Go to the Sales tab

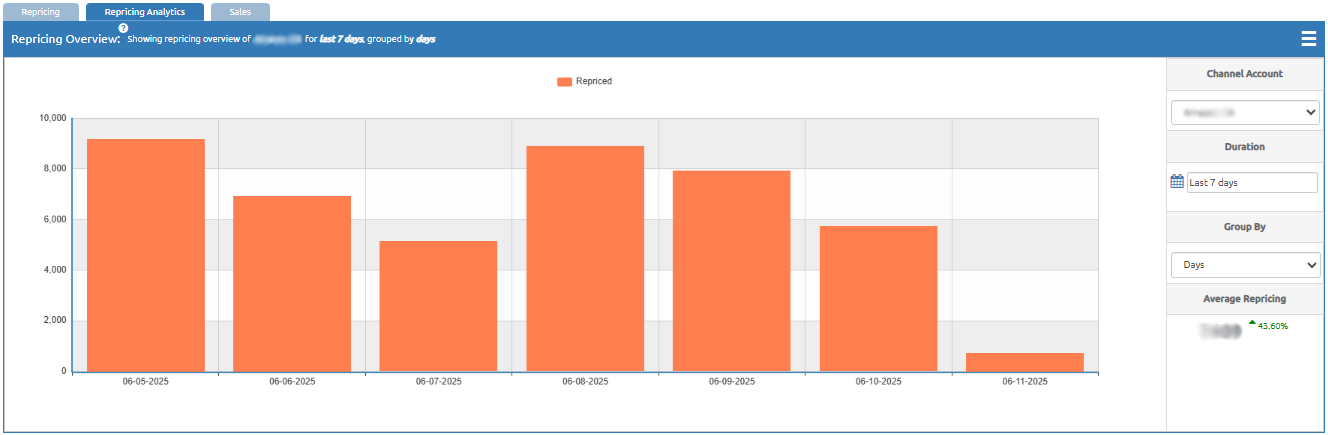240,12
